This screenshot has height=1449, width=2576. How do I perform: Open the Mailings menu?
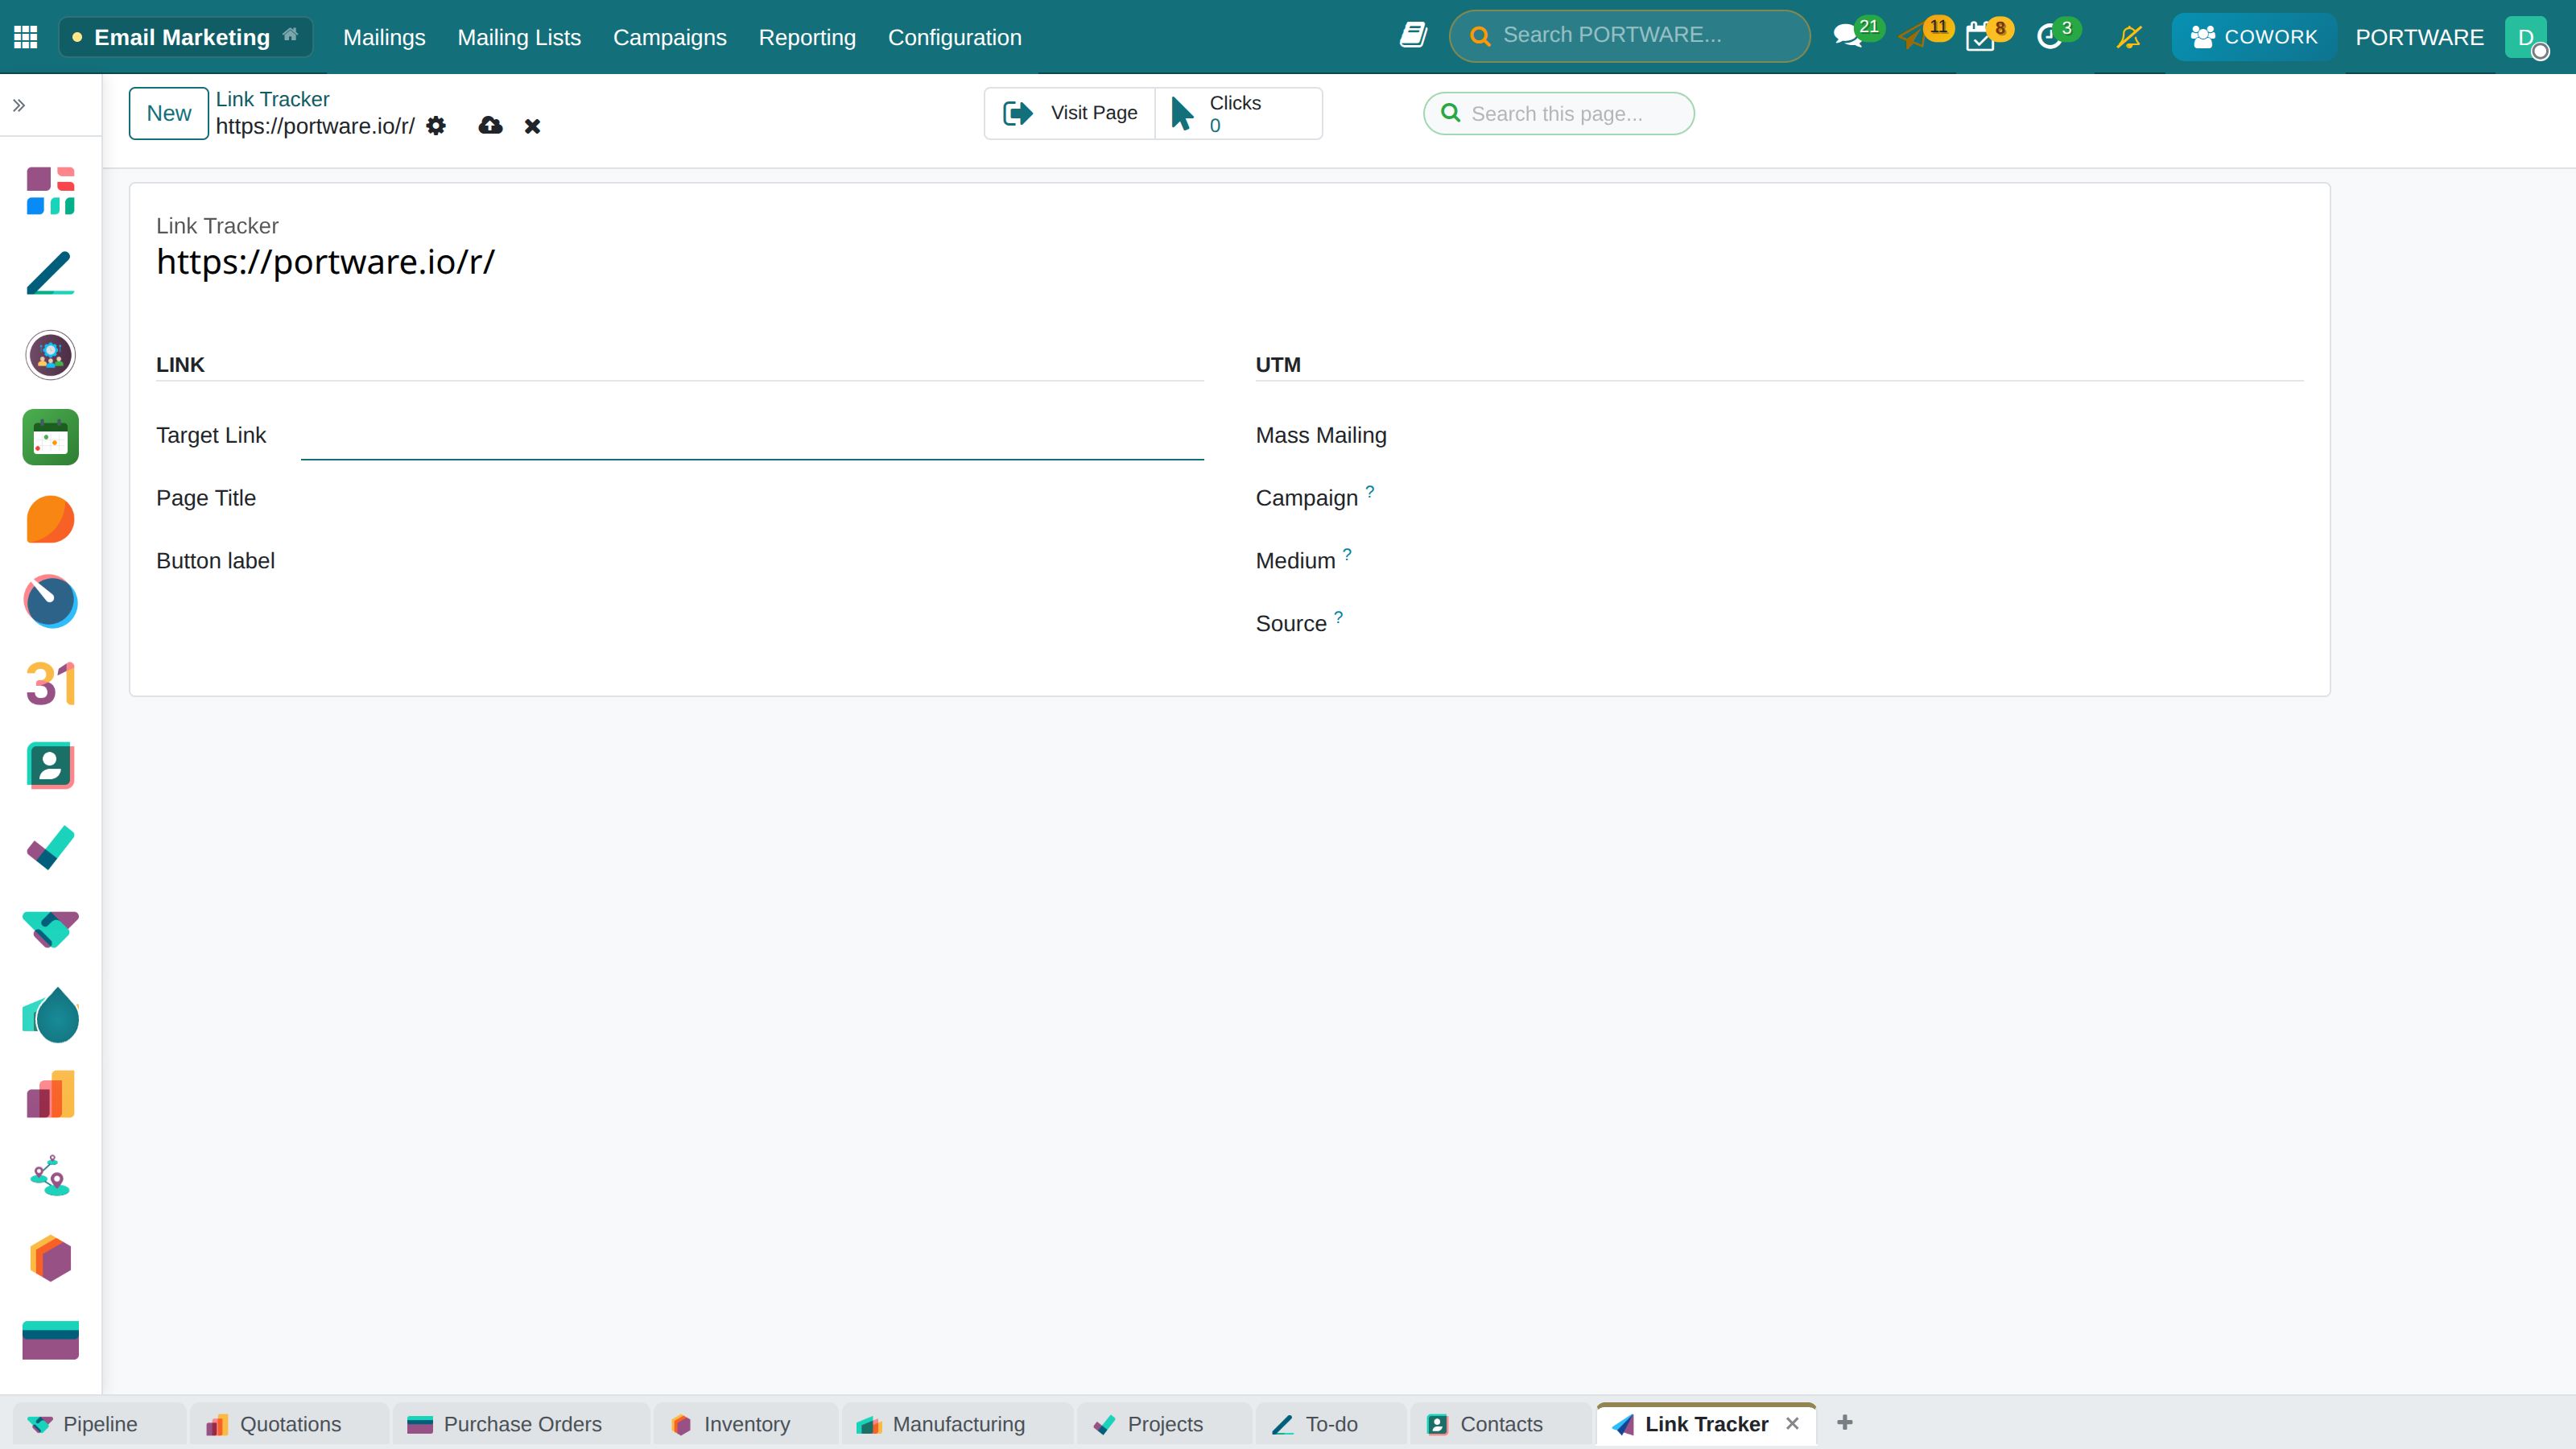click(384, 37)
